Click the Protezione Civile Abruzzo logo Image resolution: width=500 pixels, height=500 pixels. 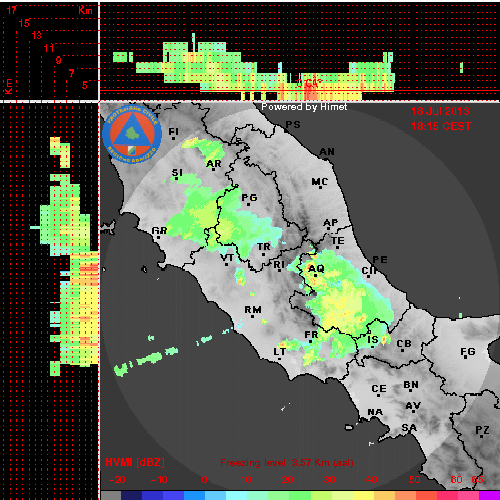click(132, 134)
